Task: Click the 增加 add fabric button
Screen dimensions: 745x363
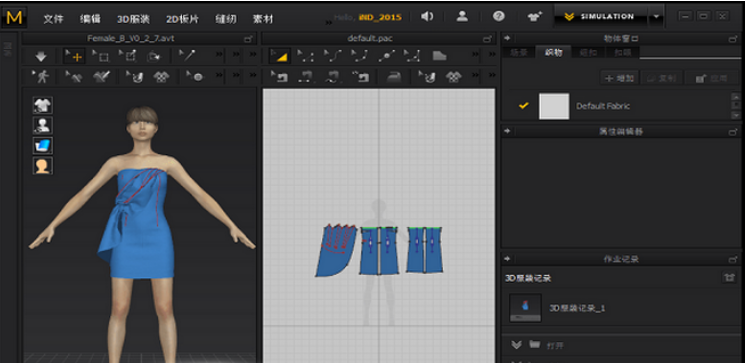Action: point(620,78)
